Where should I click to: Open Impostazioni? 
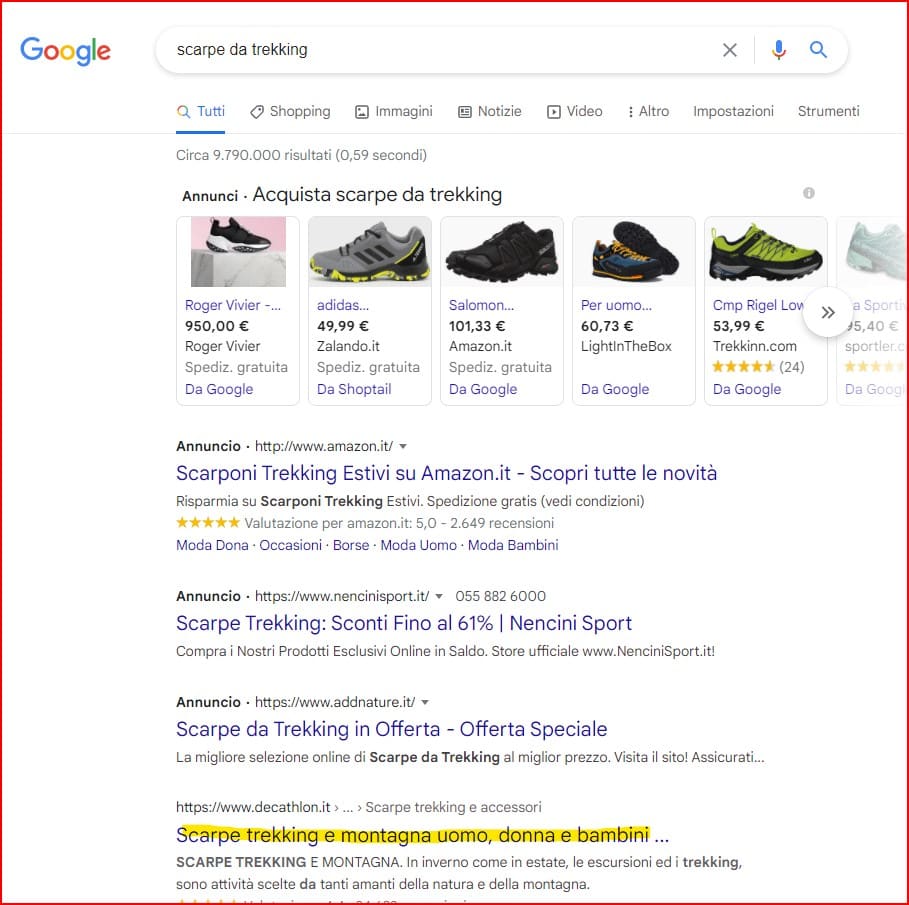pyautogui.click(x=733, y=111)
